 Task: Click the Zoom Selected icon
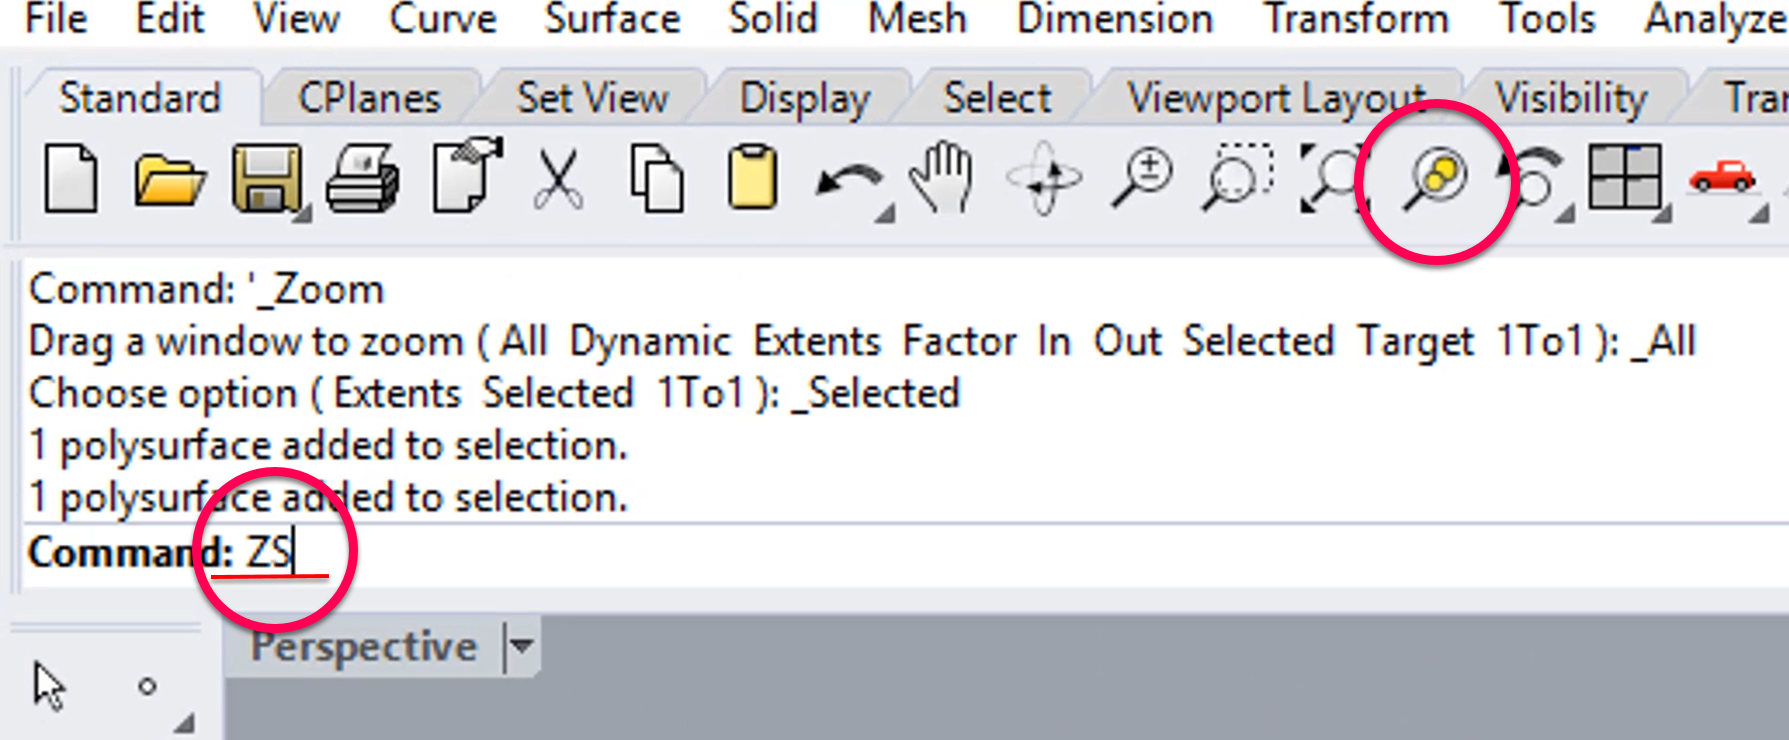point(1436,178)
